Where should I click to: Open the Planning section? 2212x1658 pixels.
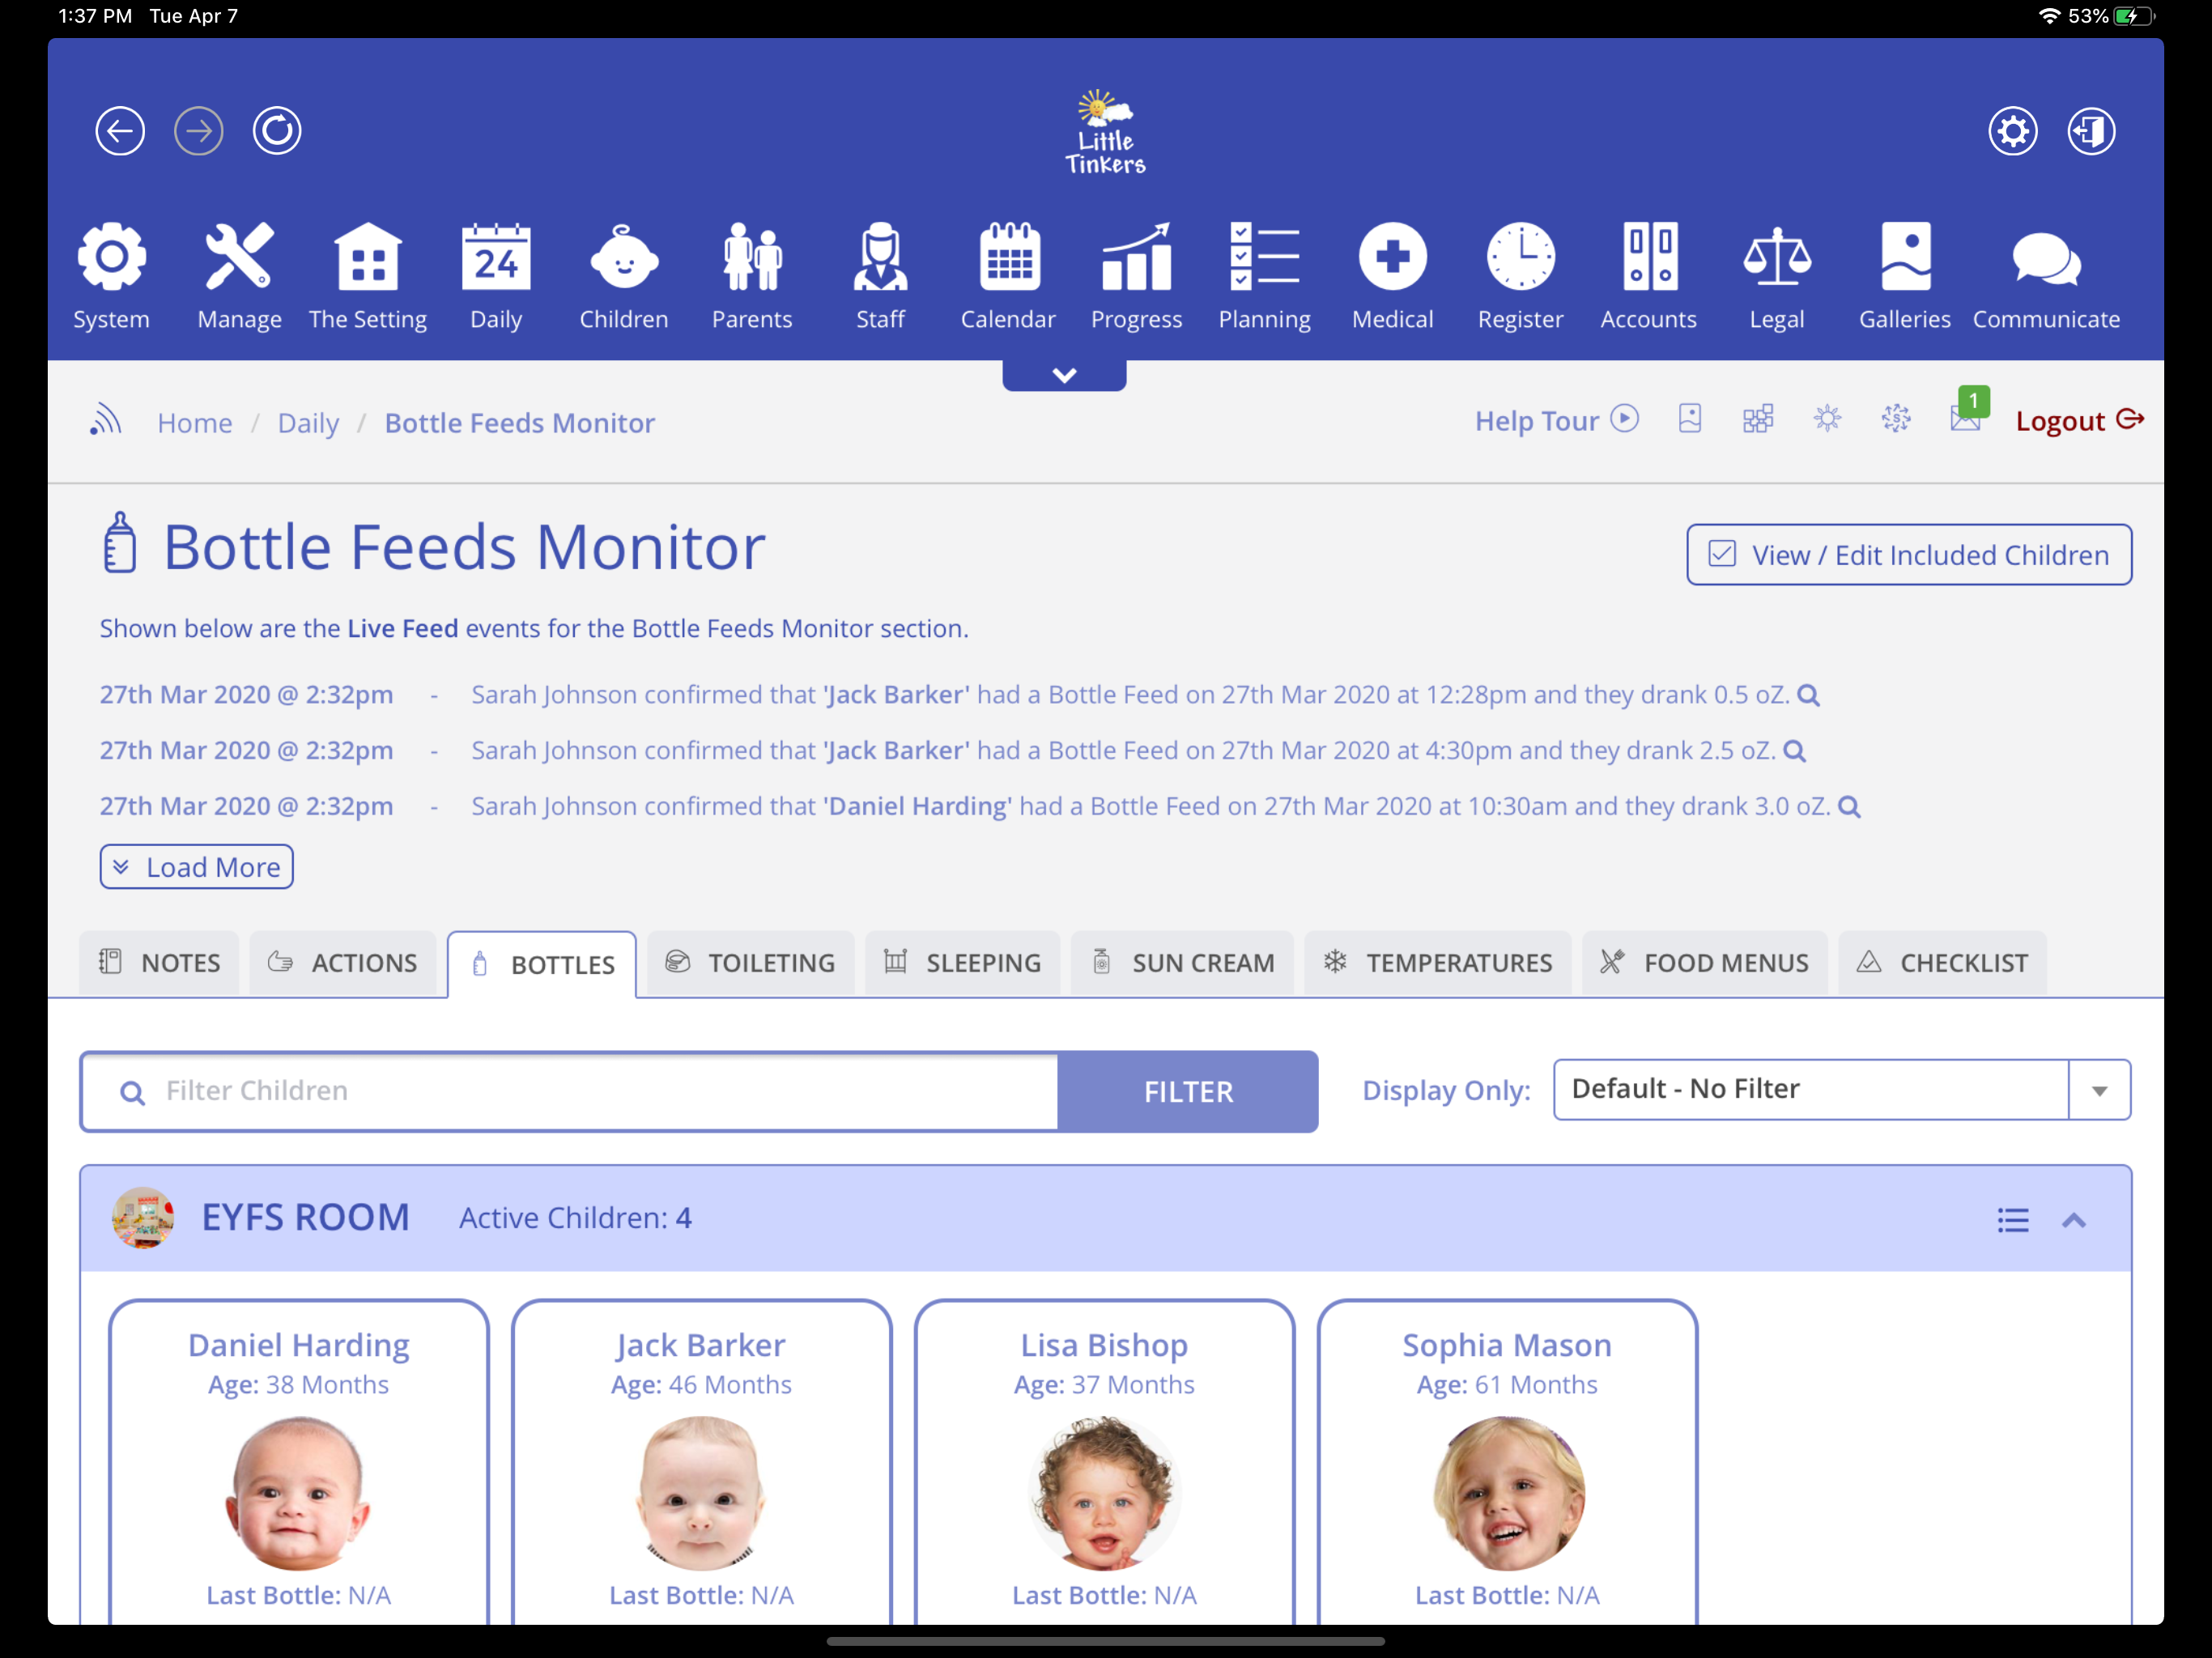click(x=1264, y=277)
